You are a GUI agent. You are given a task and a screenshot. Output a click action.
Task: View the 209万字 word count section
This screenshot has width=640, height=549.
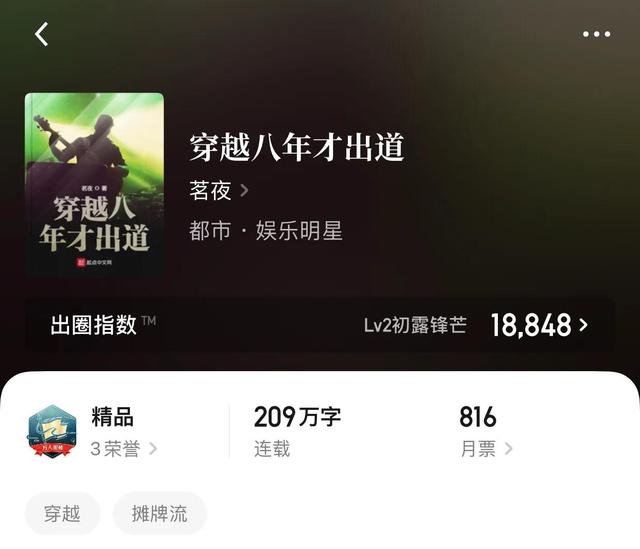[297, 431]
